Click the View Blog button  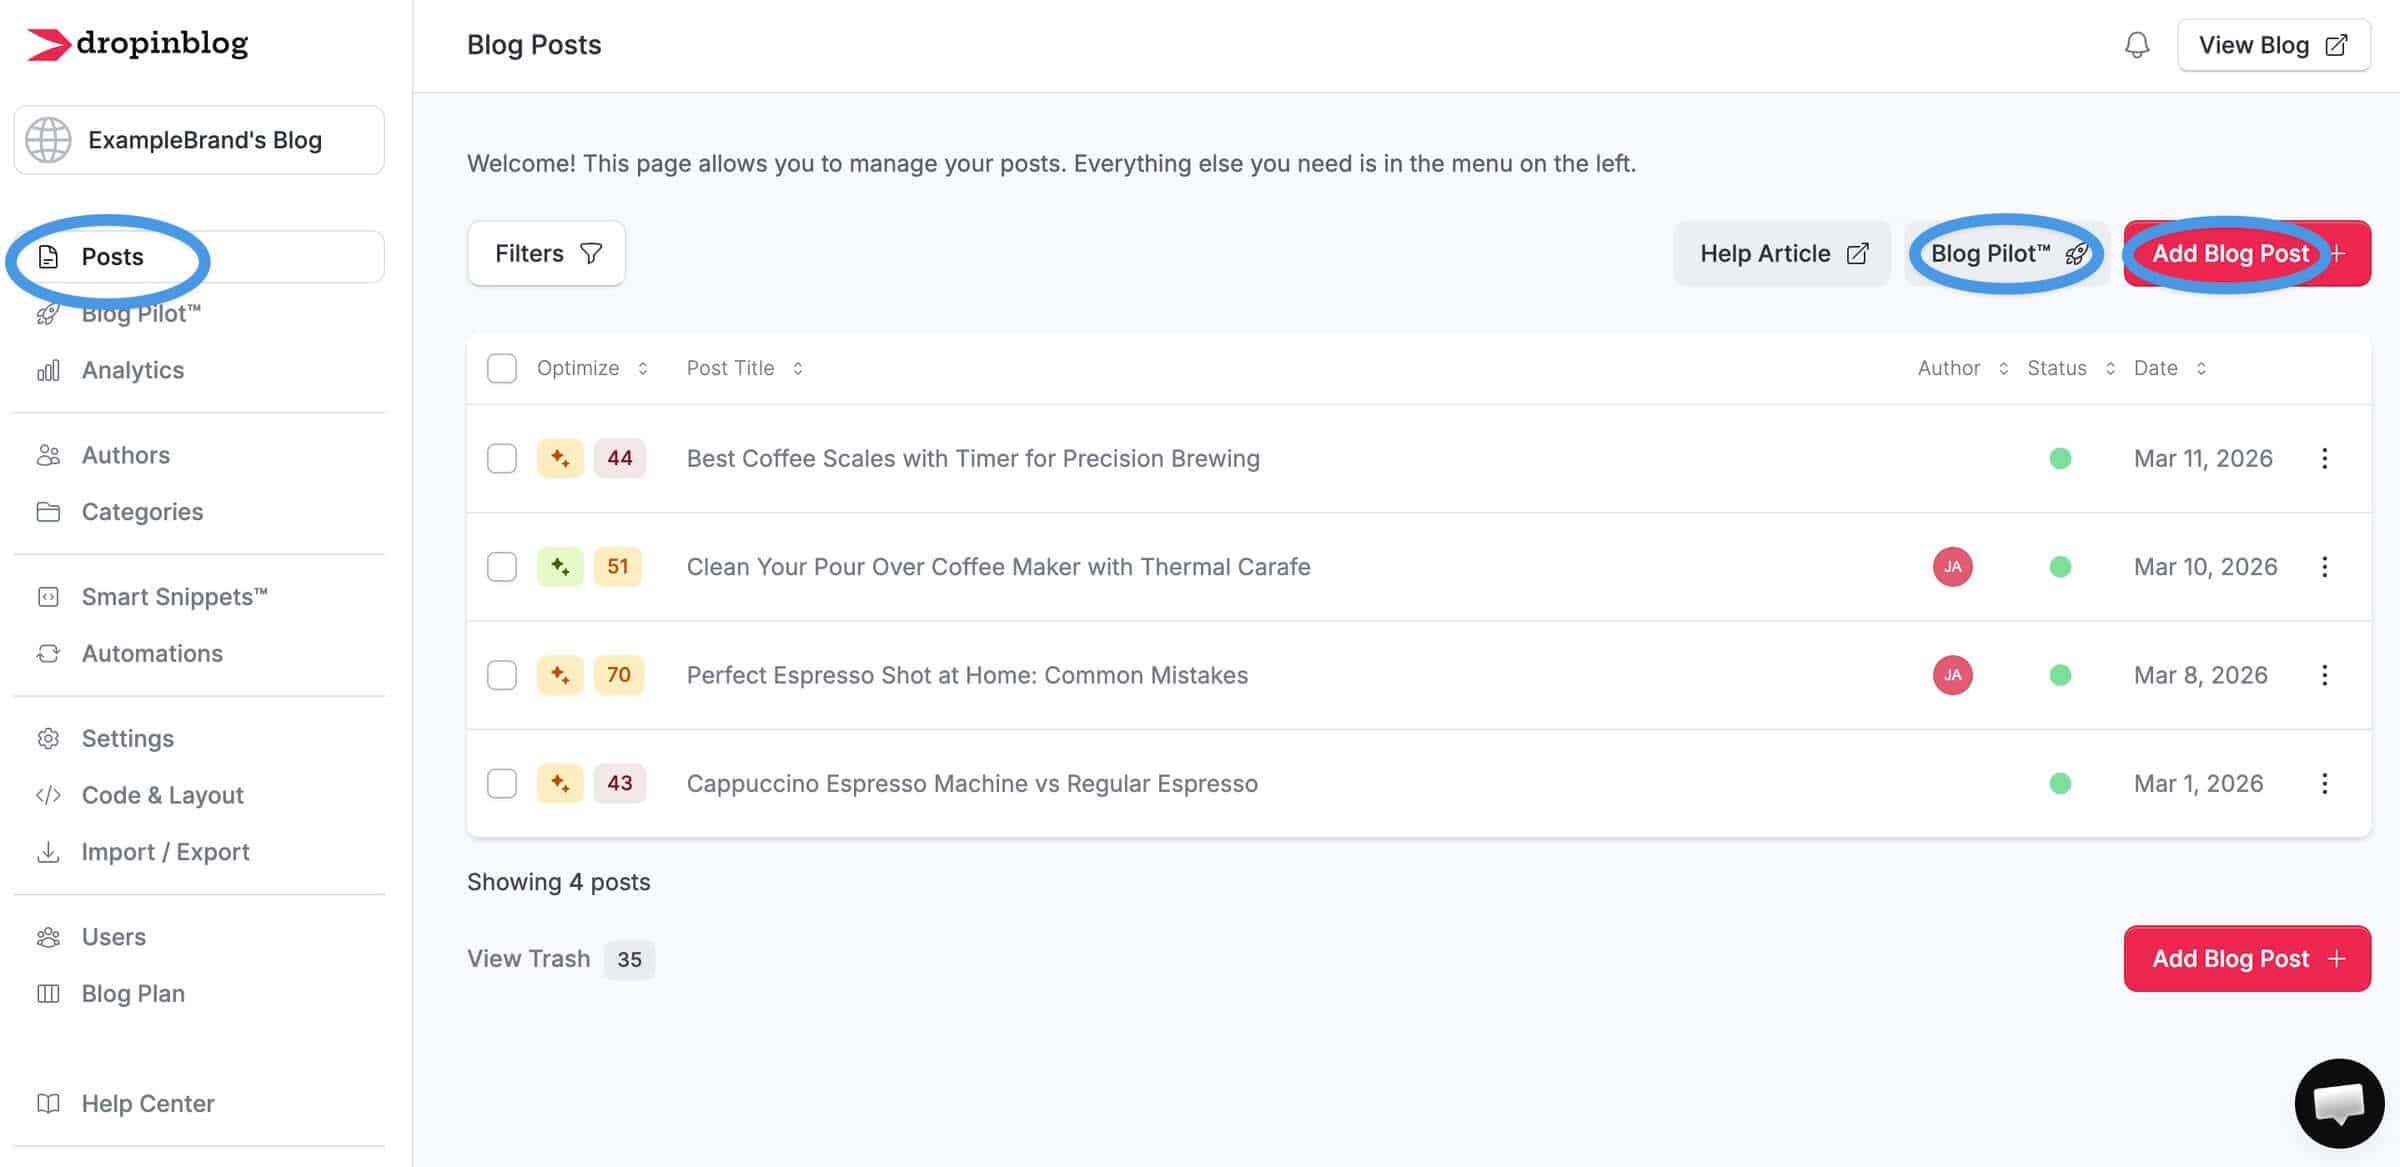[2274, 45]
